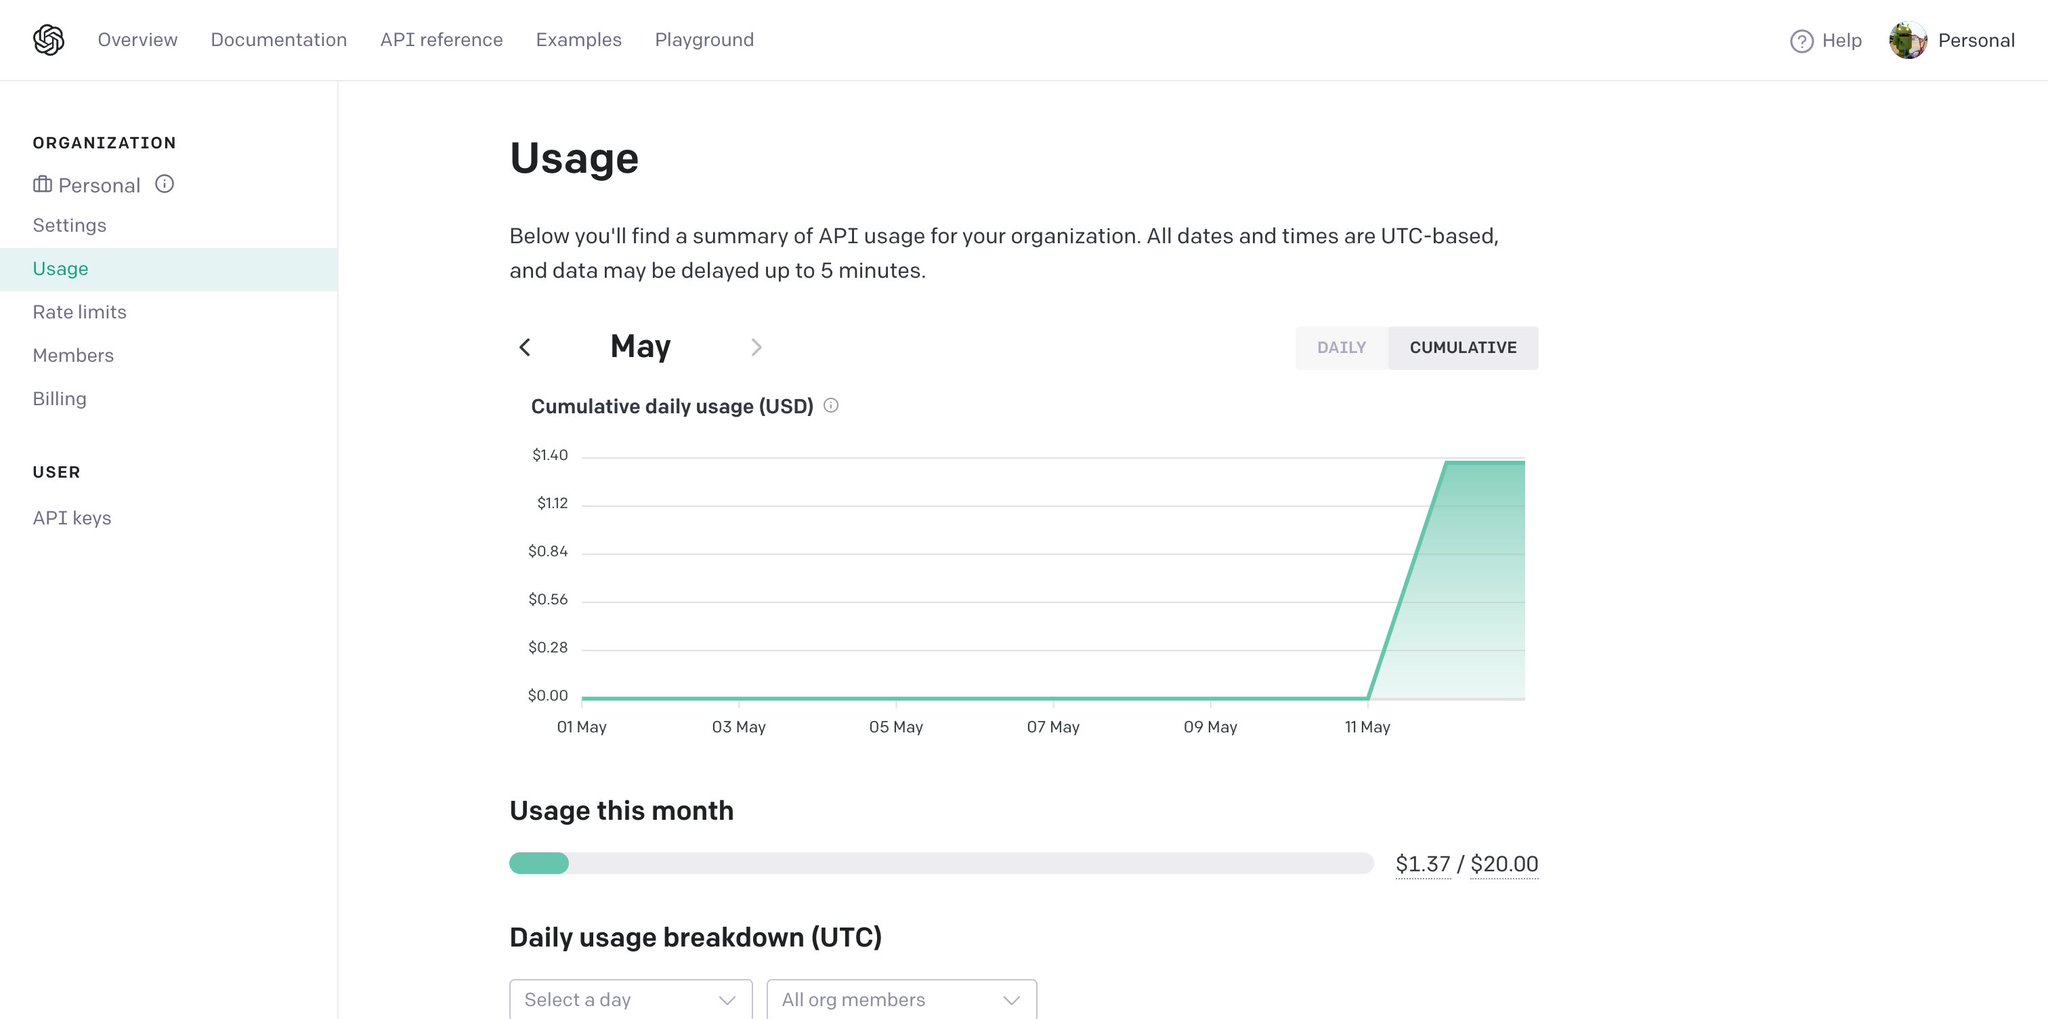Click the Daily usage breakdown (UTC) heading

pos(696,938)
